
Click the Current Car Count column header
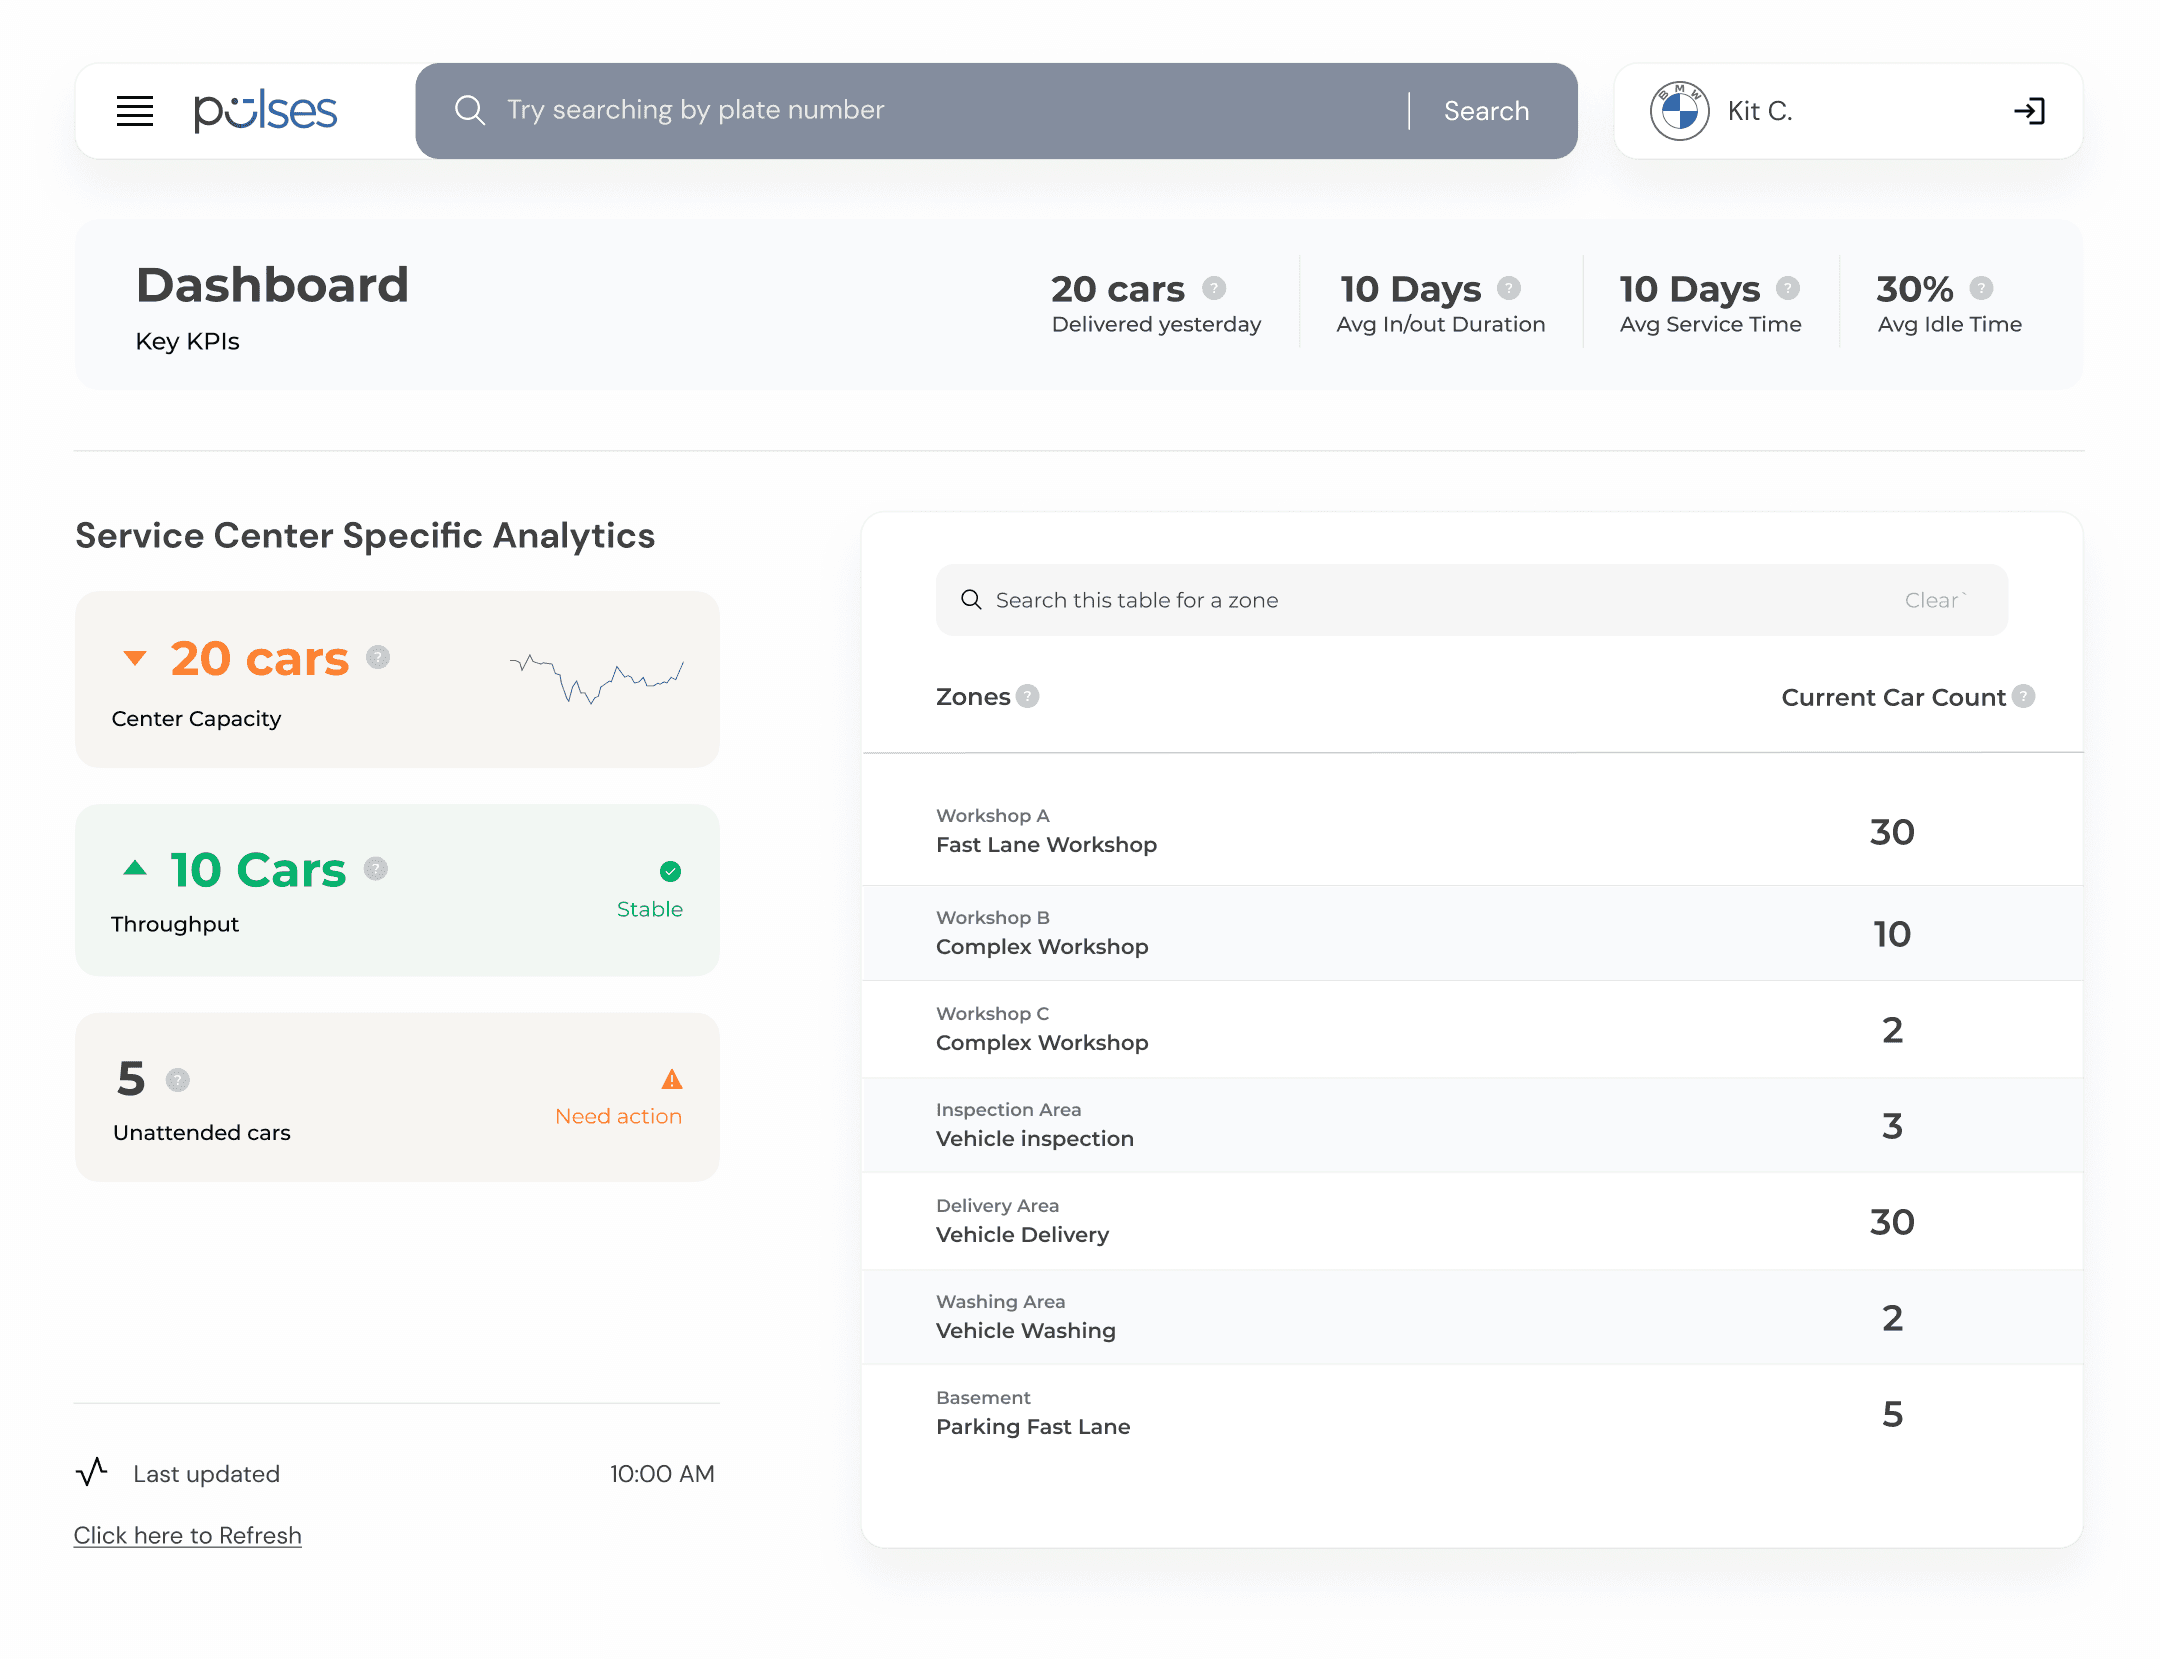click(x=1894, y=697)
